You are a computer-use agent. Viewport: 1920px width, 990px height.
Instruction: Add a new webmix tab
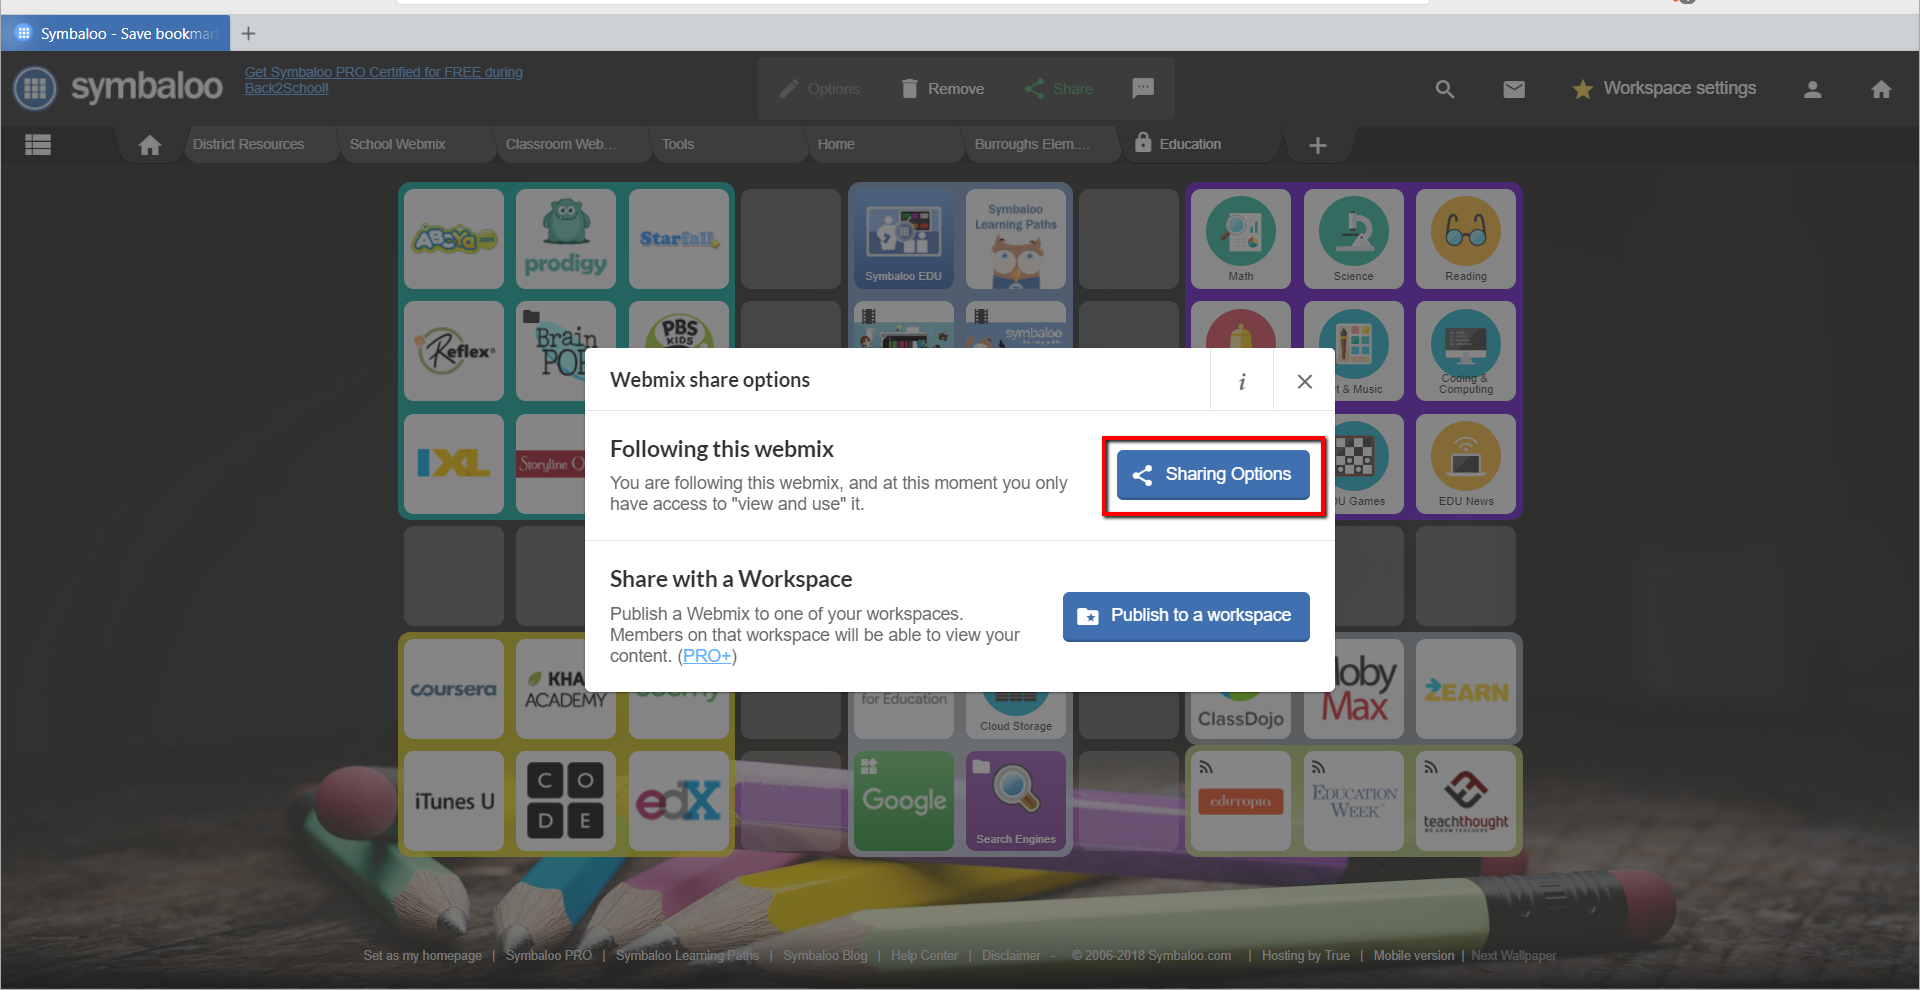tap(1318, 146)
